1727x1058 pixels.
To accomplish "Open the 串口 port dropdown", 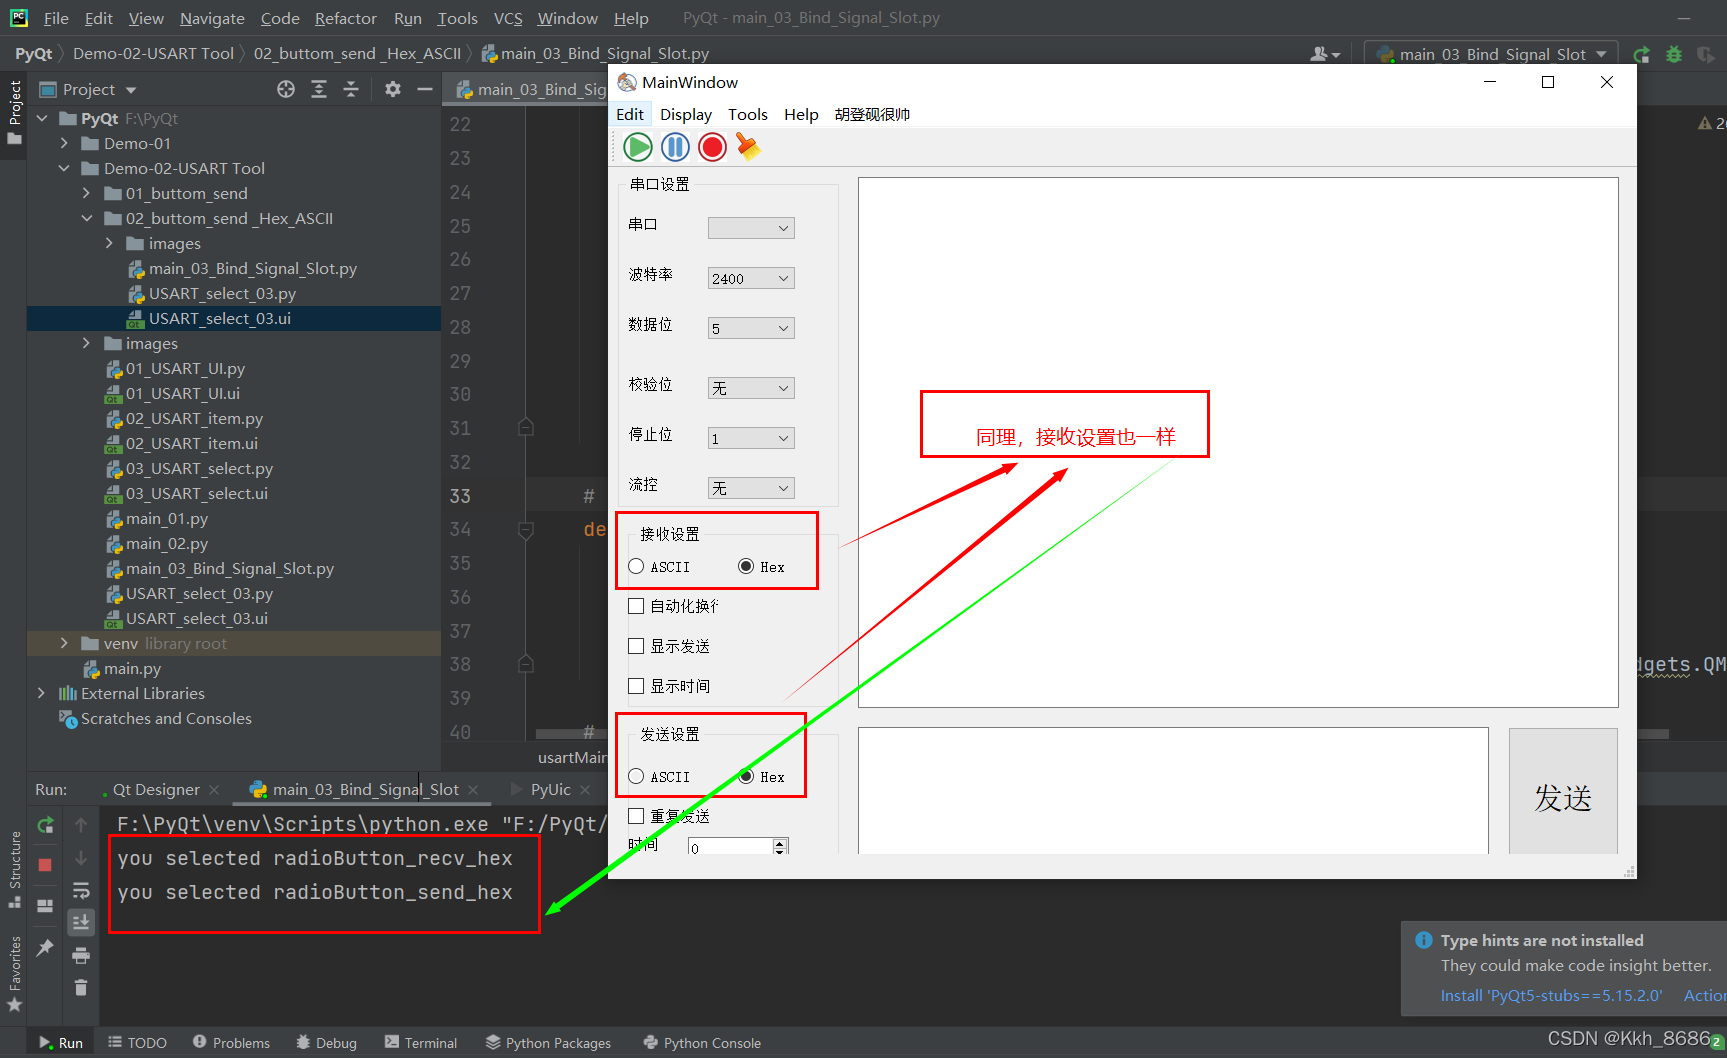I will pos(751,228).
